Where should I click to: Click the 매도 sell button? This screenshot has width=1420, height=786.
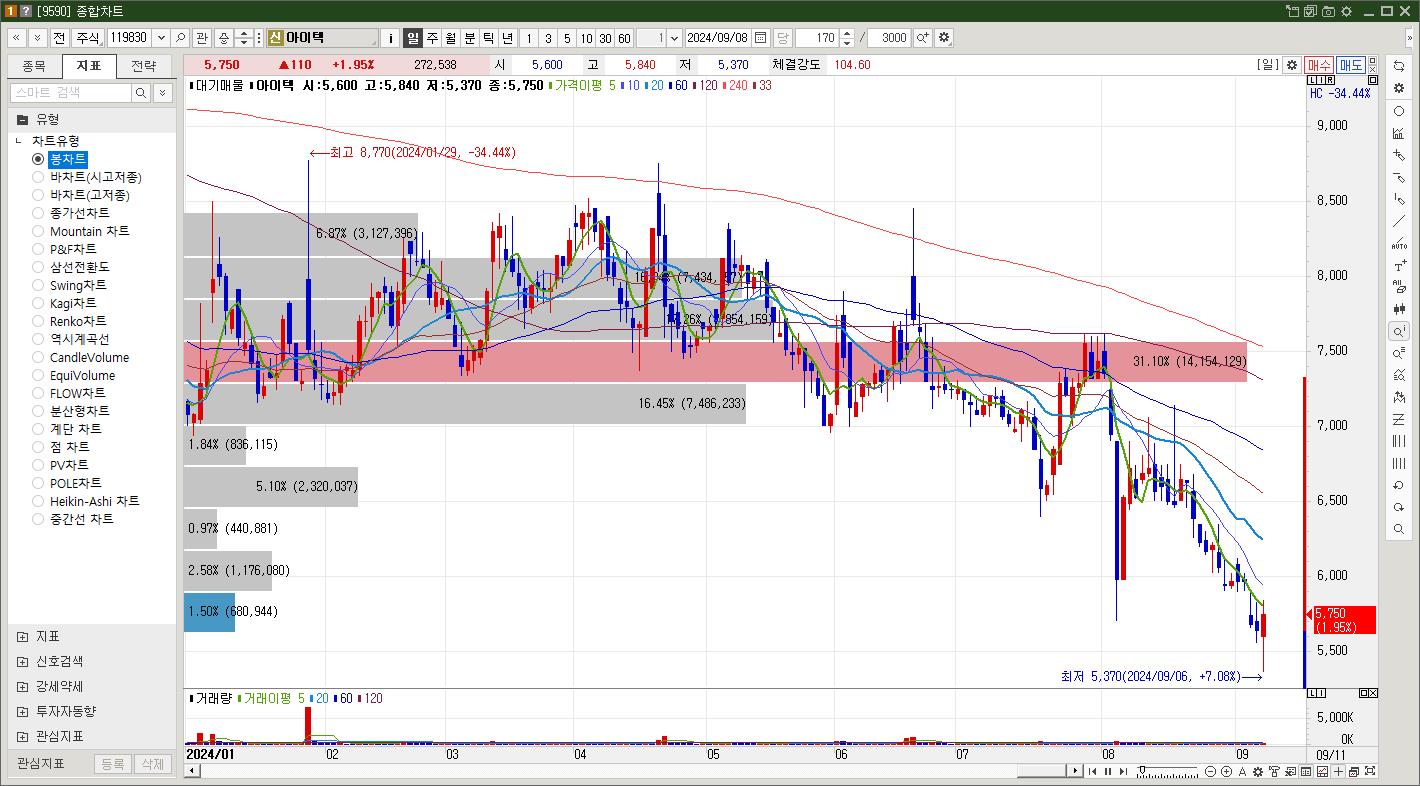point(1351,64)
